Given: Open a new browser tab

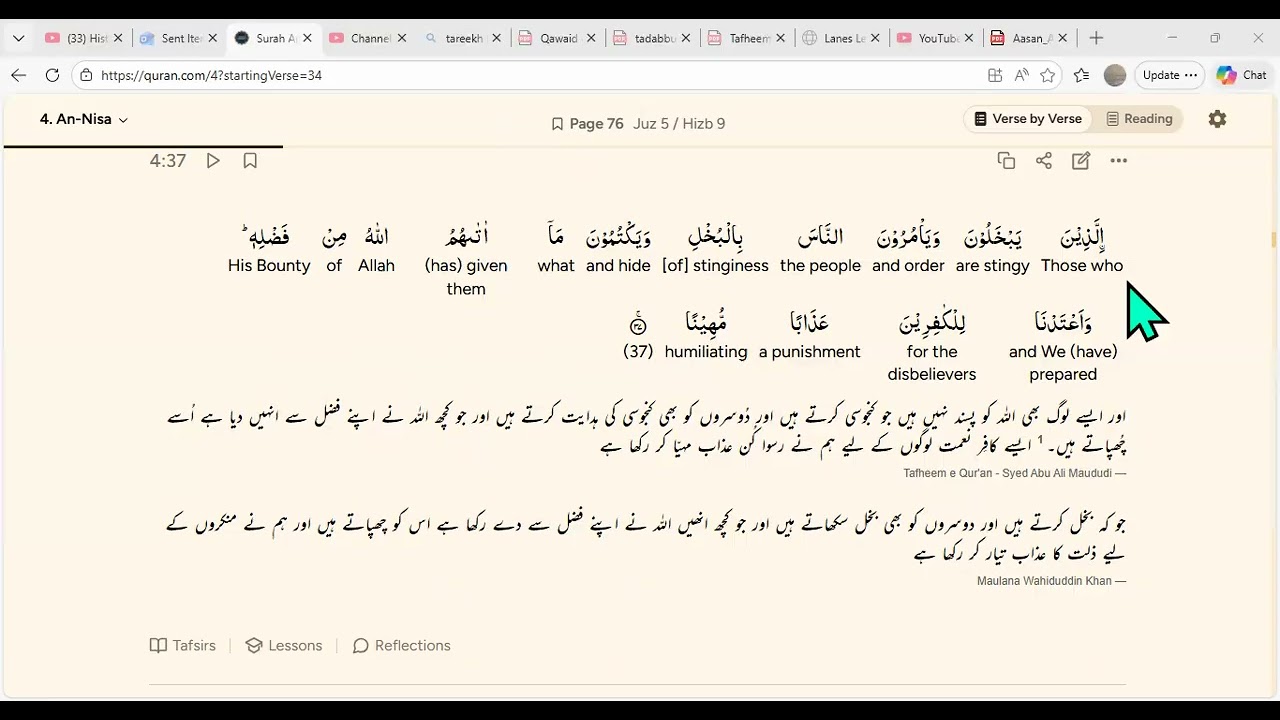Looking at the screenshot, I should click(x=1096, y=38).
